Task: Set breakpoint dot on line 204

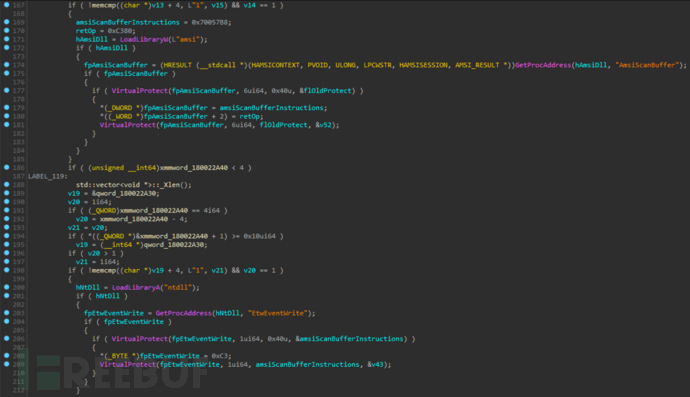Action: (x=7, y=321)
